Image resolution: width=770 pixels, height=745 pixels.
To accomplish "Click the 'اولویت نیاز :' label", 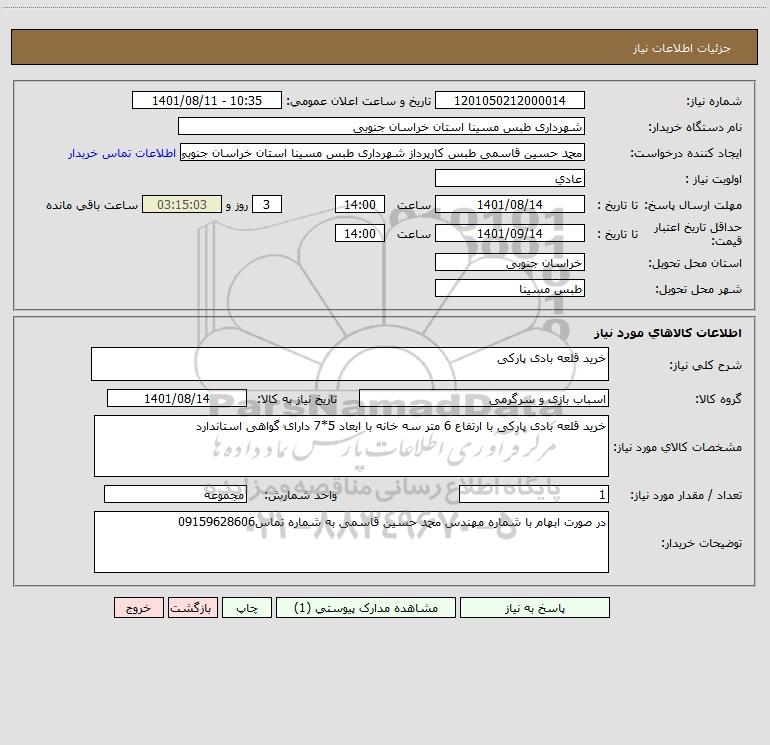I will (714, 180).
